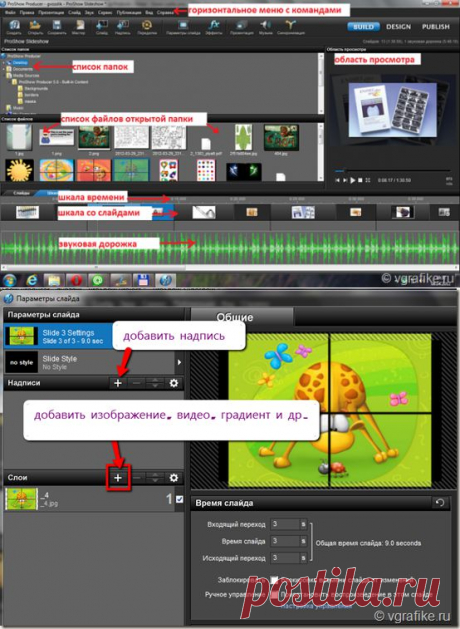Expand the Documents folder in the tree
This screenshot has height=629, width=460.
pyautogui.click(x=4, y=69)
